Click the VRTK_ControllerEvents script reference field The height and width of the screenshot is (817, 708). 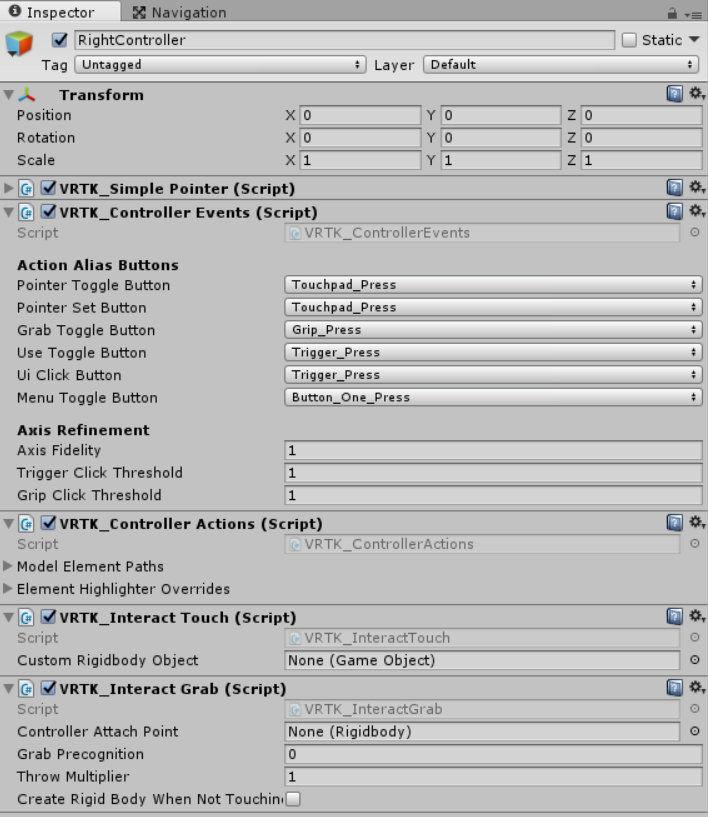[x=482, y=232]
